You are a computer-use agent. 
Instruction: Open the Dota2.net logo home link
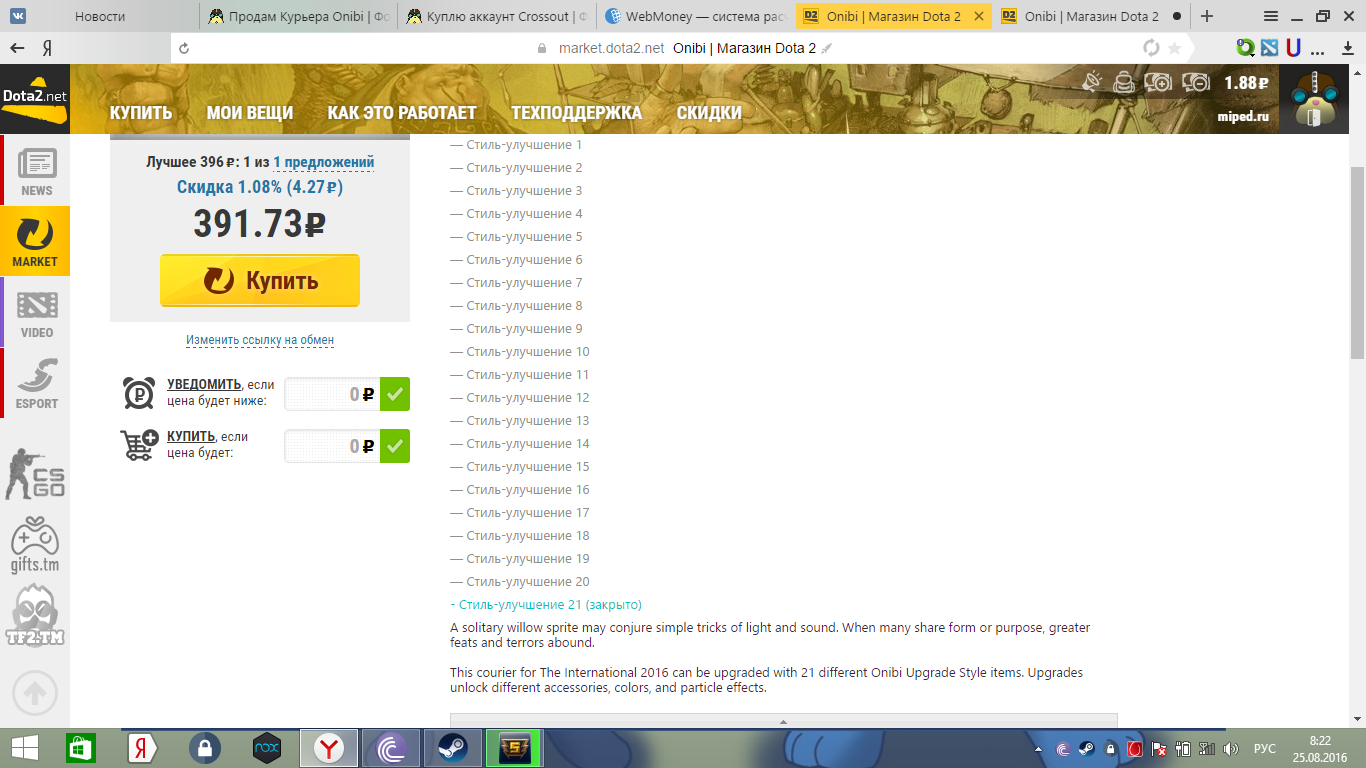[34, 98]
